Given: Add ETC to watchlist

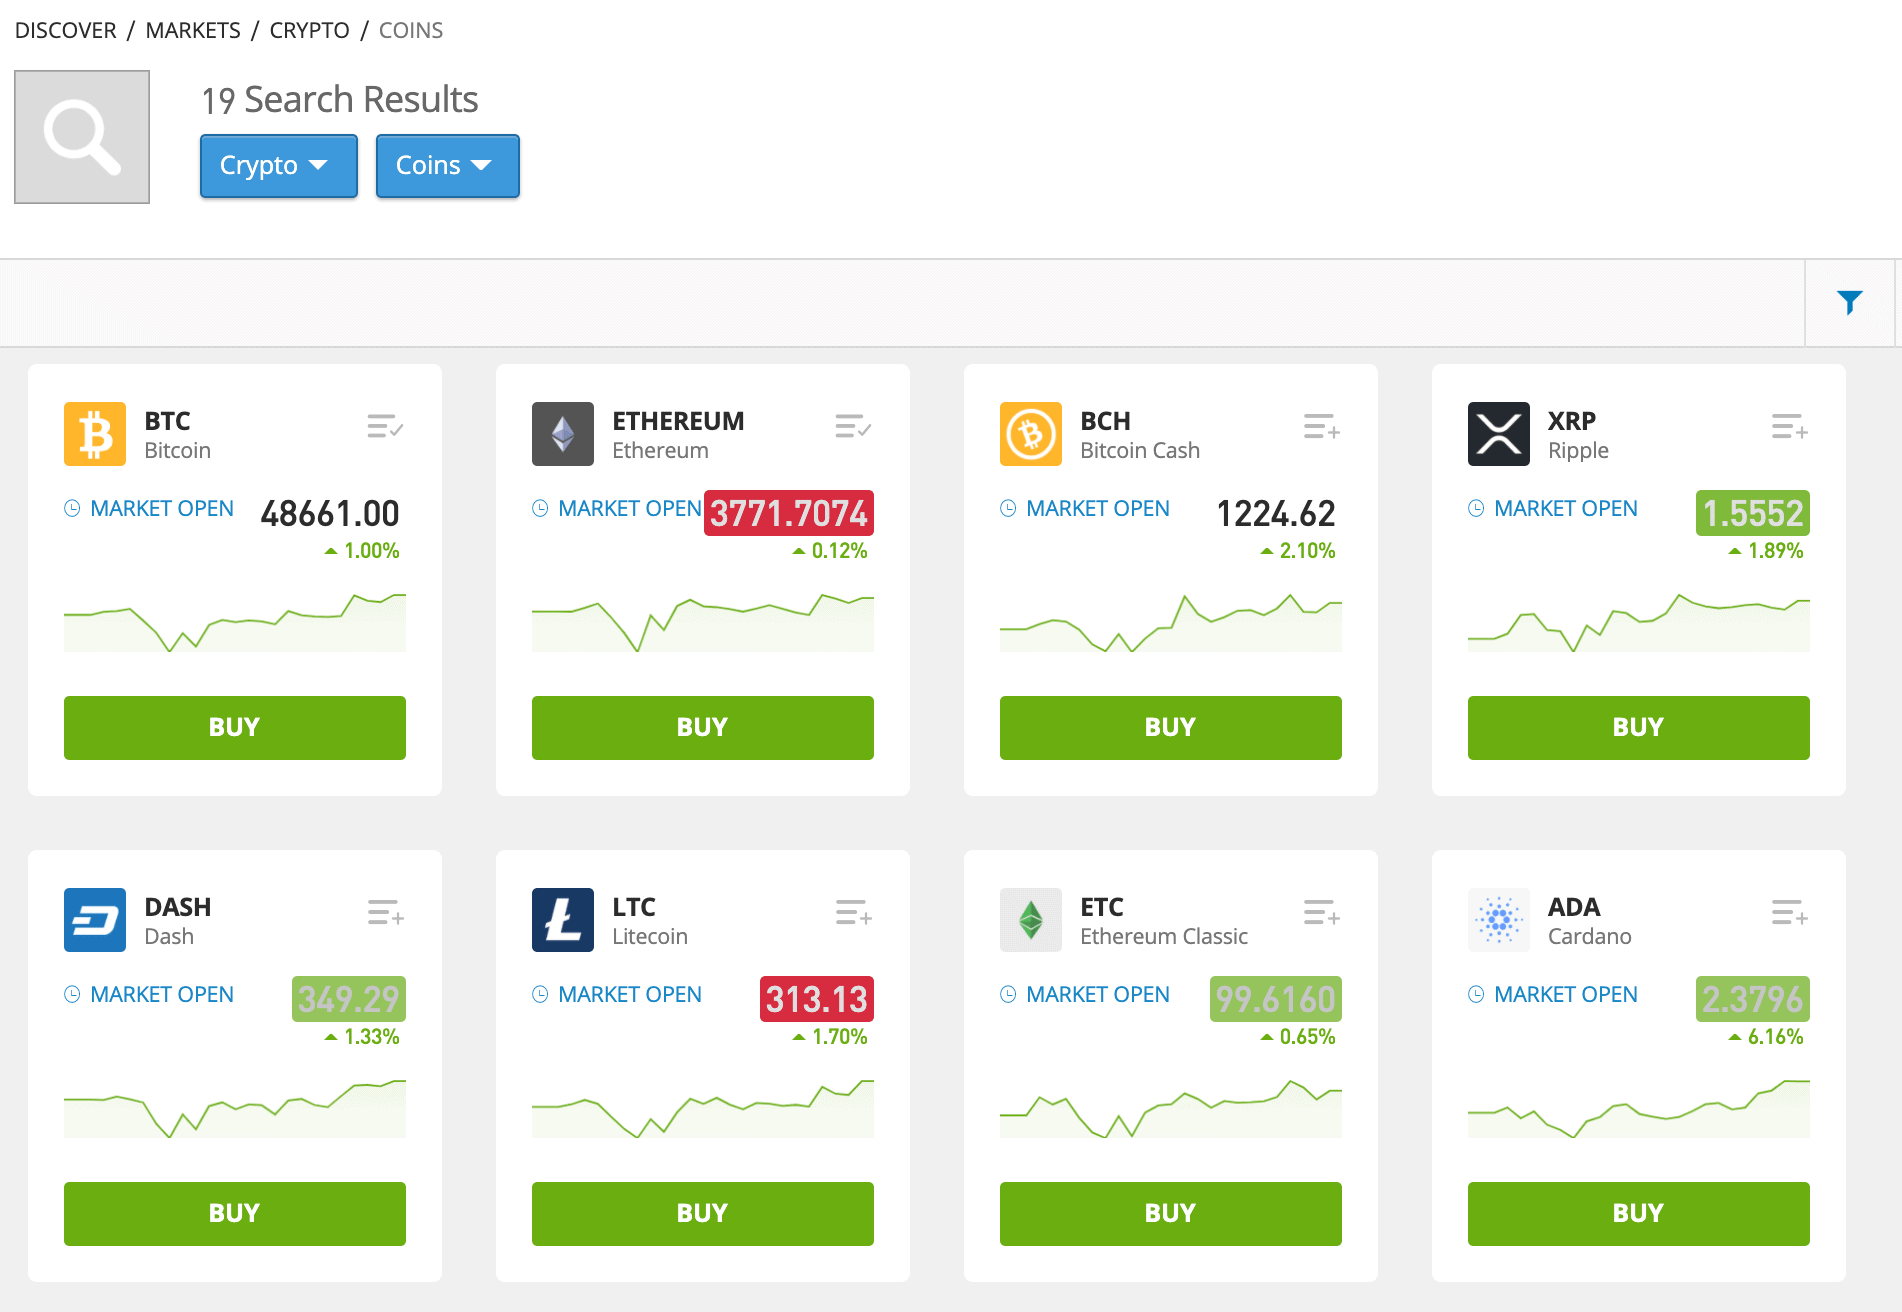Looking at the screenshot, I should 1321,913.
